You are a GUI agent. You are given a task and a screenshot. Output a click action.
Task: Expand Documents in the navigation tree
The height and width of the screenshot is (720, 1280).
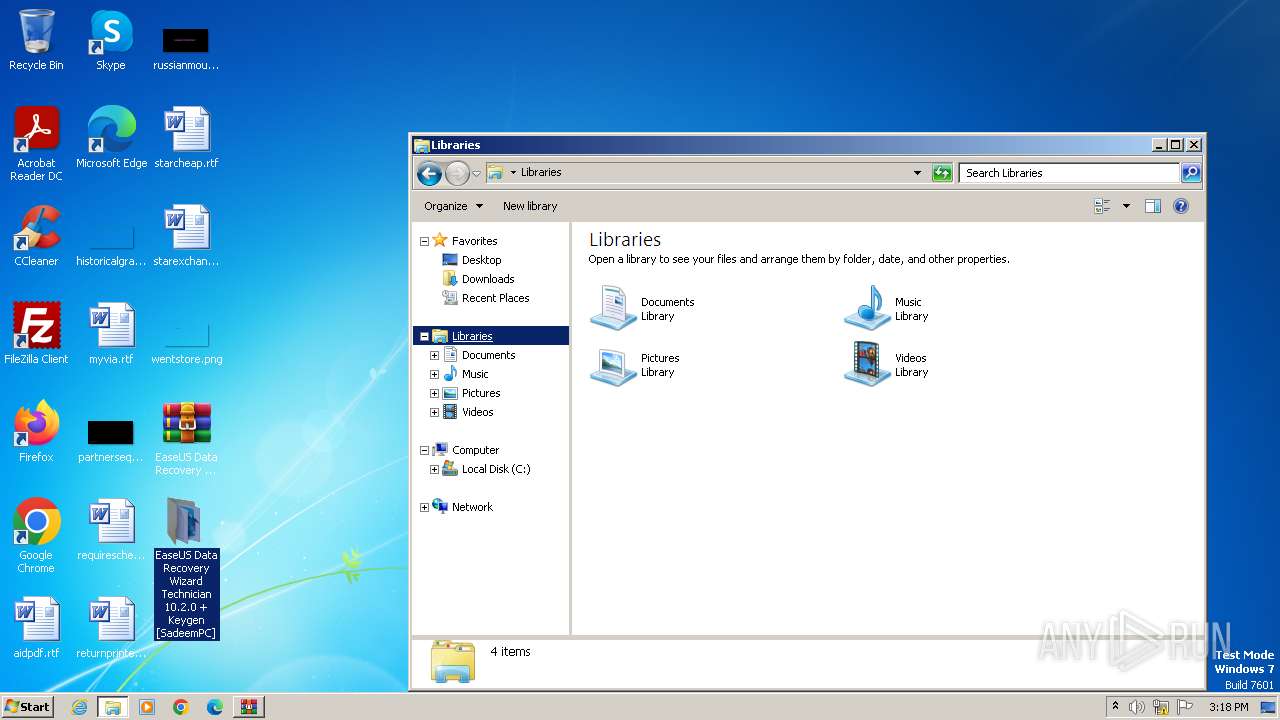click(434, 355)
